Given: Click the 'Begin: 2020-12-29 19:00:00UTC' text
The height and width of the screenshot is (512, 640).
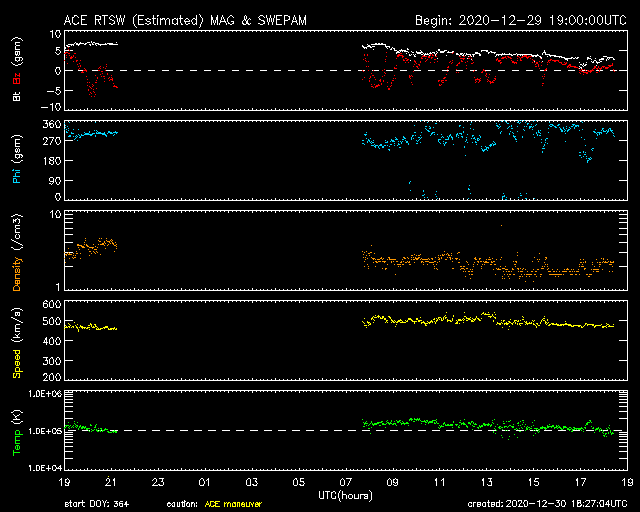Looking at the screenshot, I should tap(521, 20).
